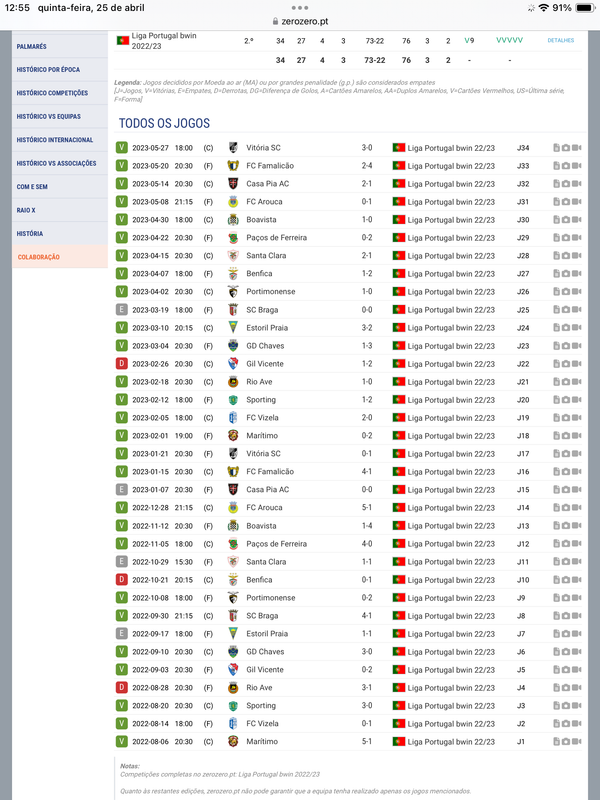
Task: Open Santa Clara team link in J28 row
Action: tap(266, 256)
